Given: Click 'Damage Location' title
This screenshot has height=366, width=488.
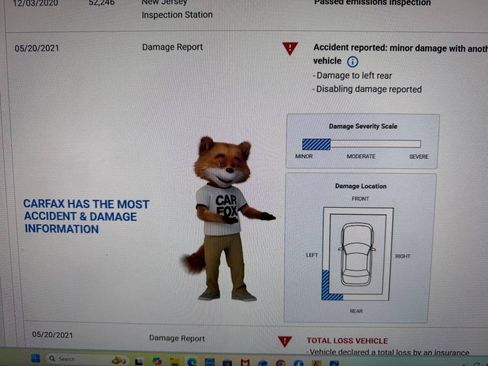Looking at the screenshot, I should 361,186.
